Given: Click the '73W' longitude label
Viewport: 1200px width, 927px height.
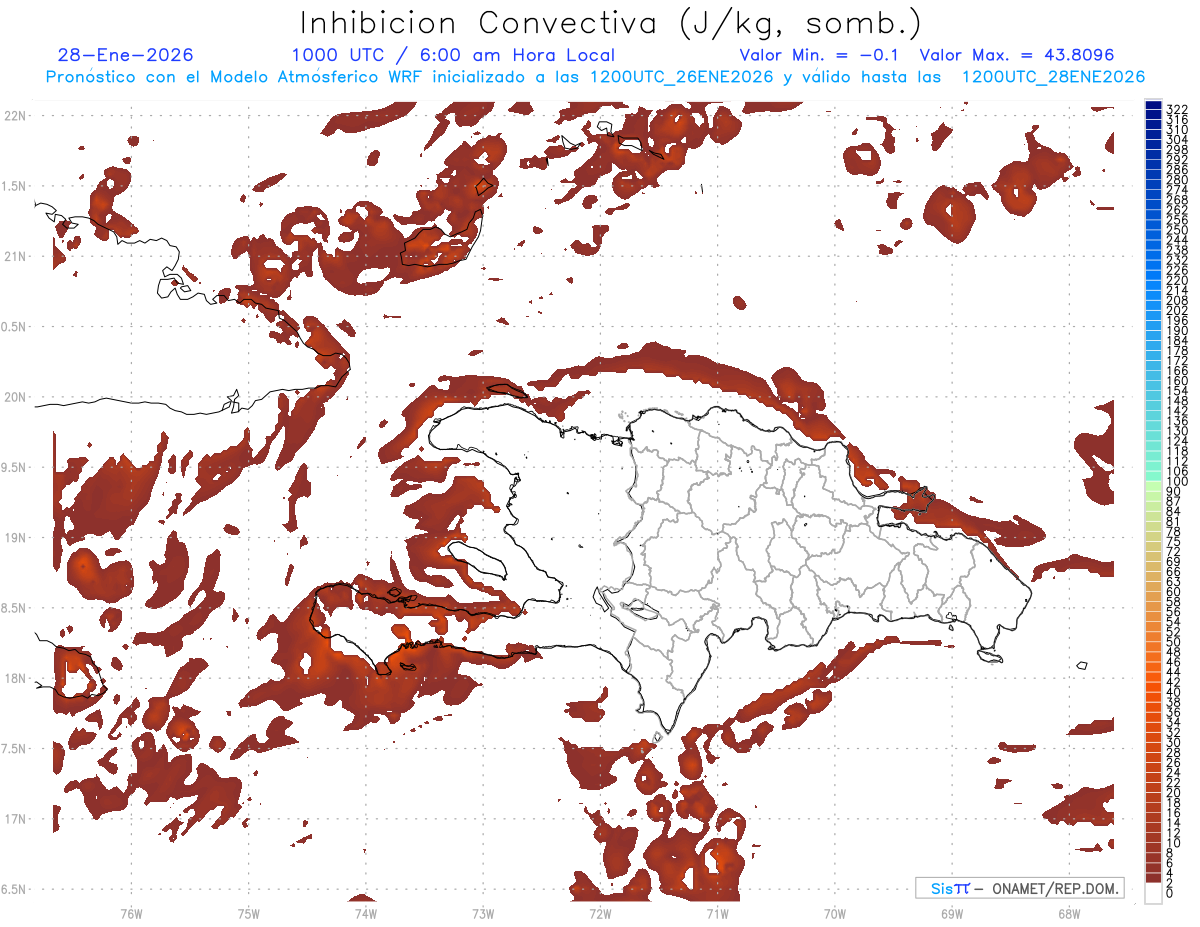Looking at the screenshot, I should pyautogui.click(x=483, y=913).
